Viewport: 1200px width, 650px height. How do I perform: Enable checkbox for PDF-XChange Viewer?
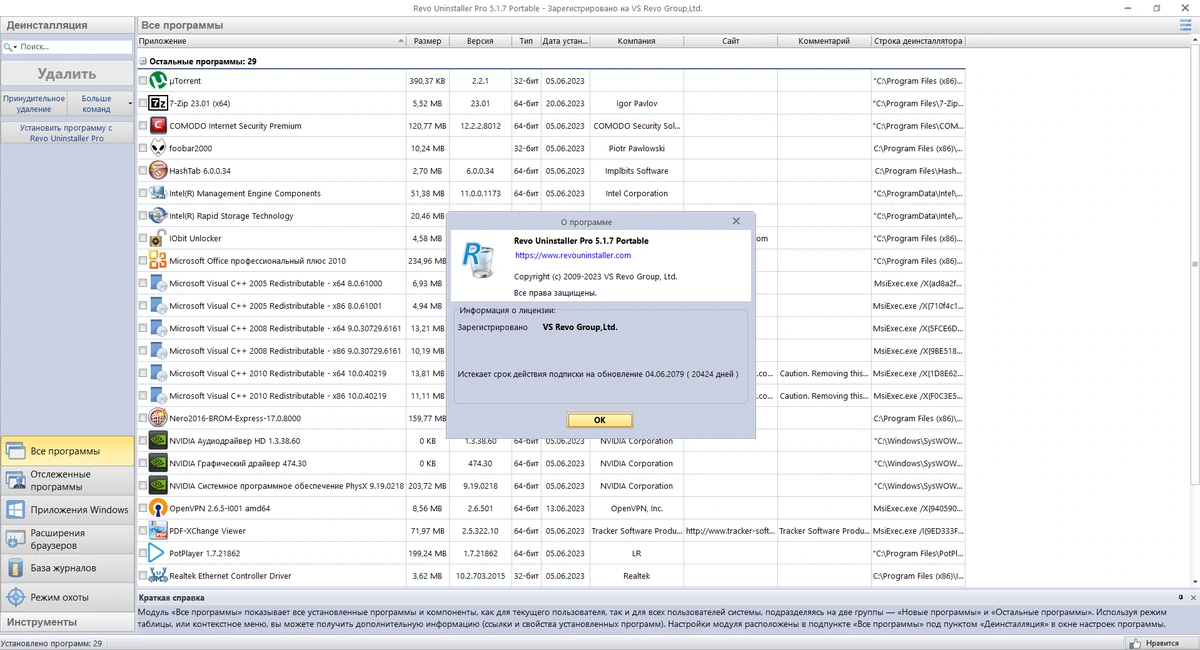point(143,531)
